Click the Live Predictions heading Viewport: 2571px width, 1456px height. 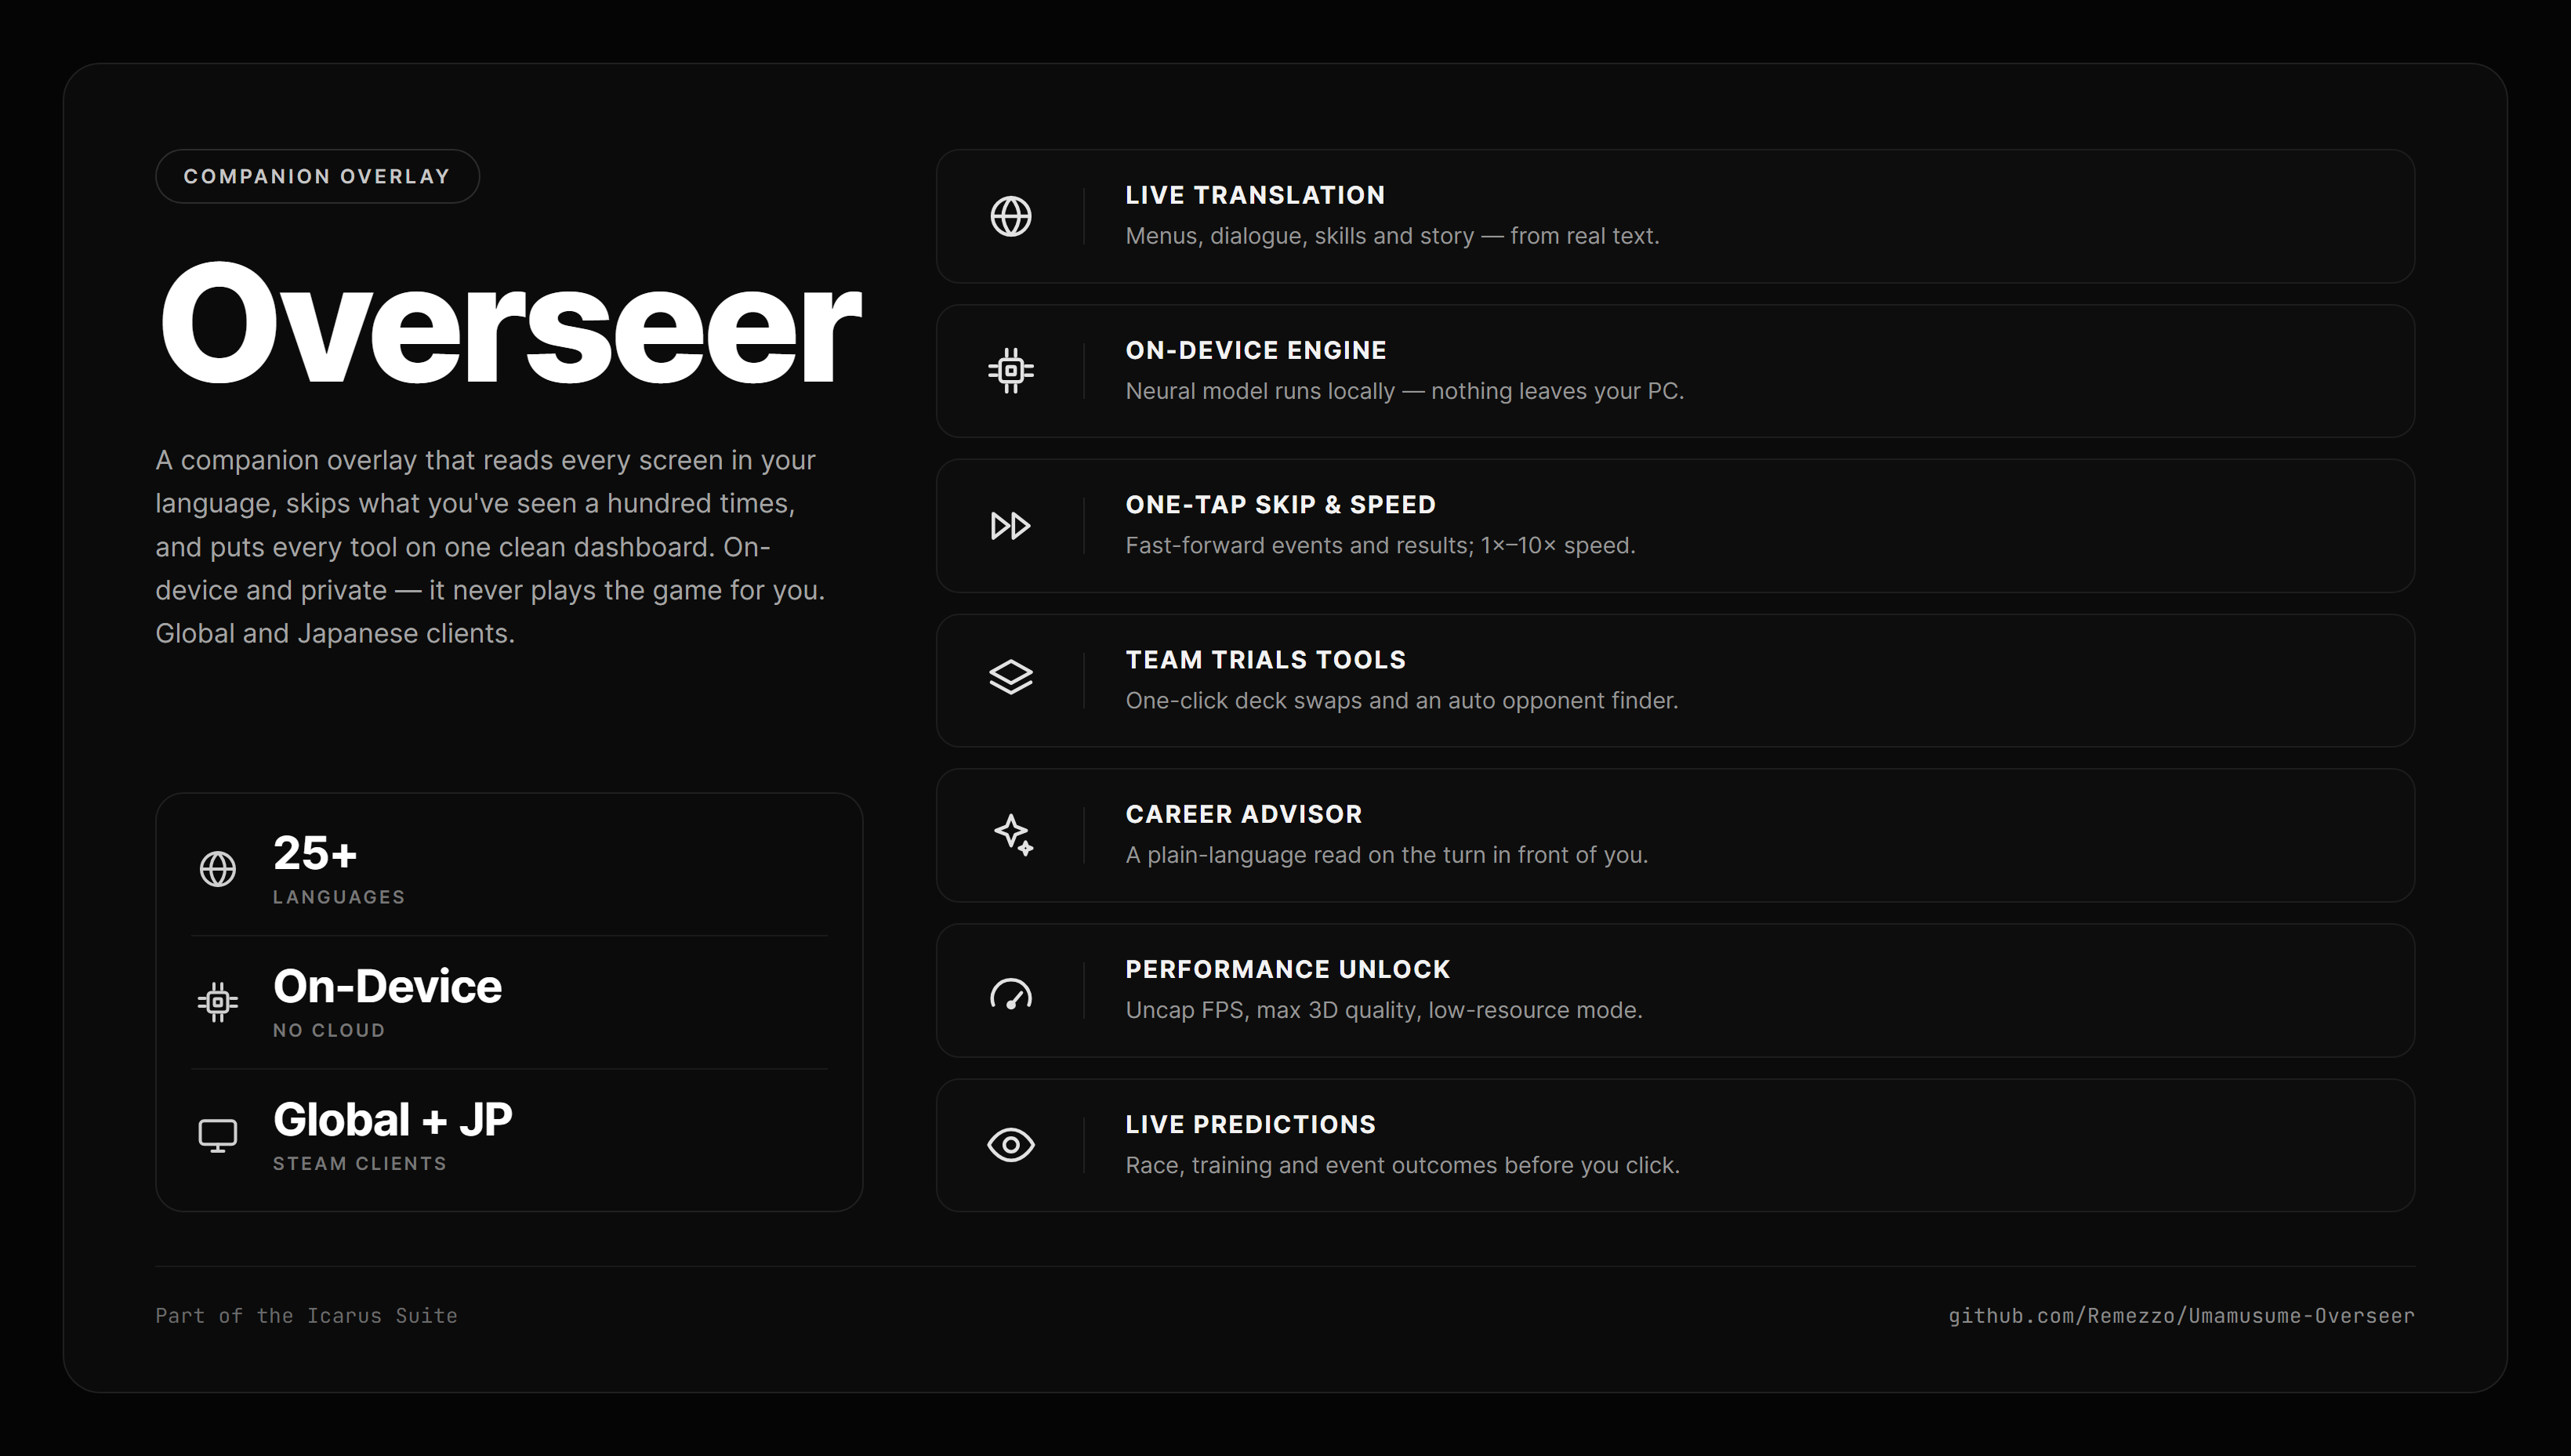[x=1251, y=1124]
